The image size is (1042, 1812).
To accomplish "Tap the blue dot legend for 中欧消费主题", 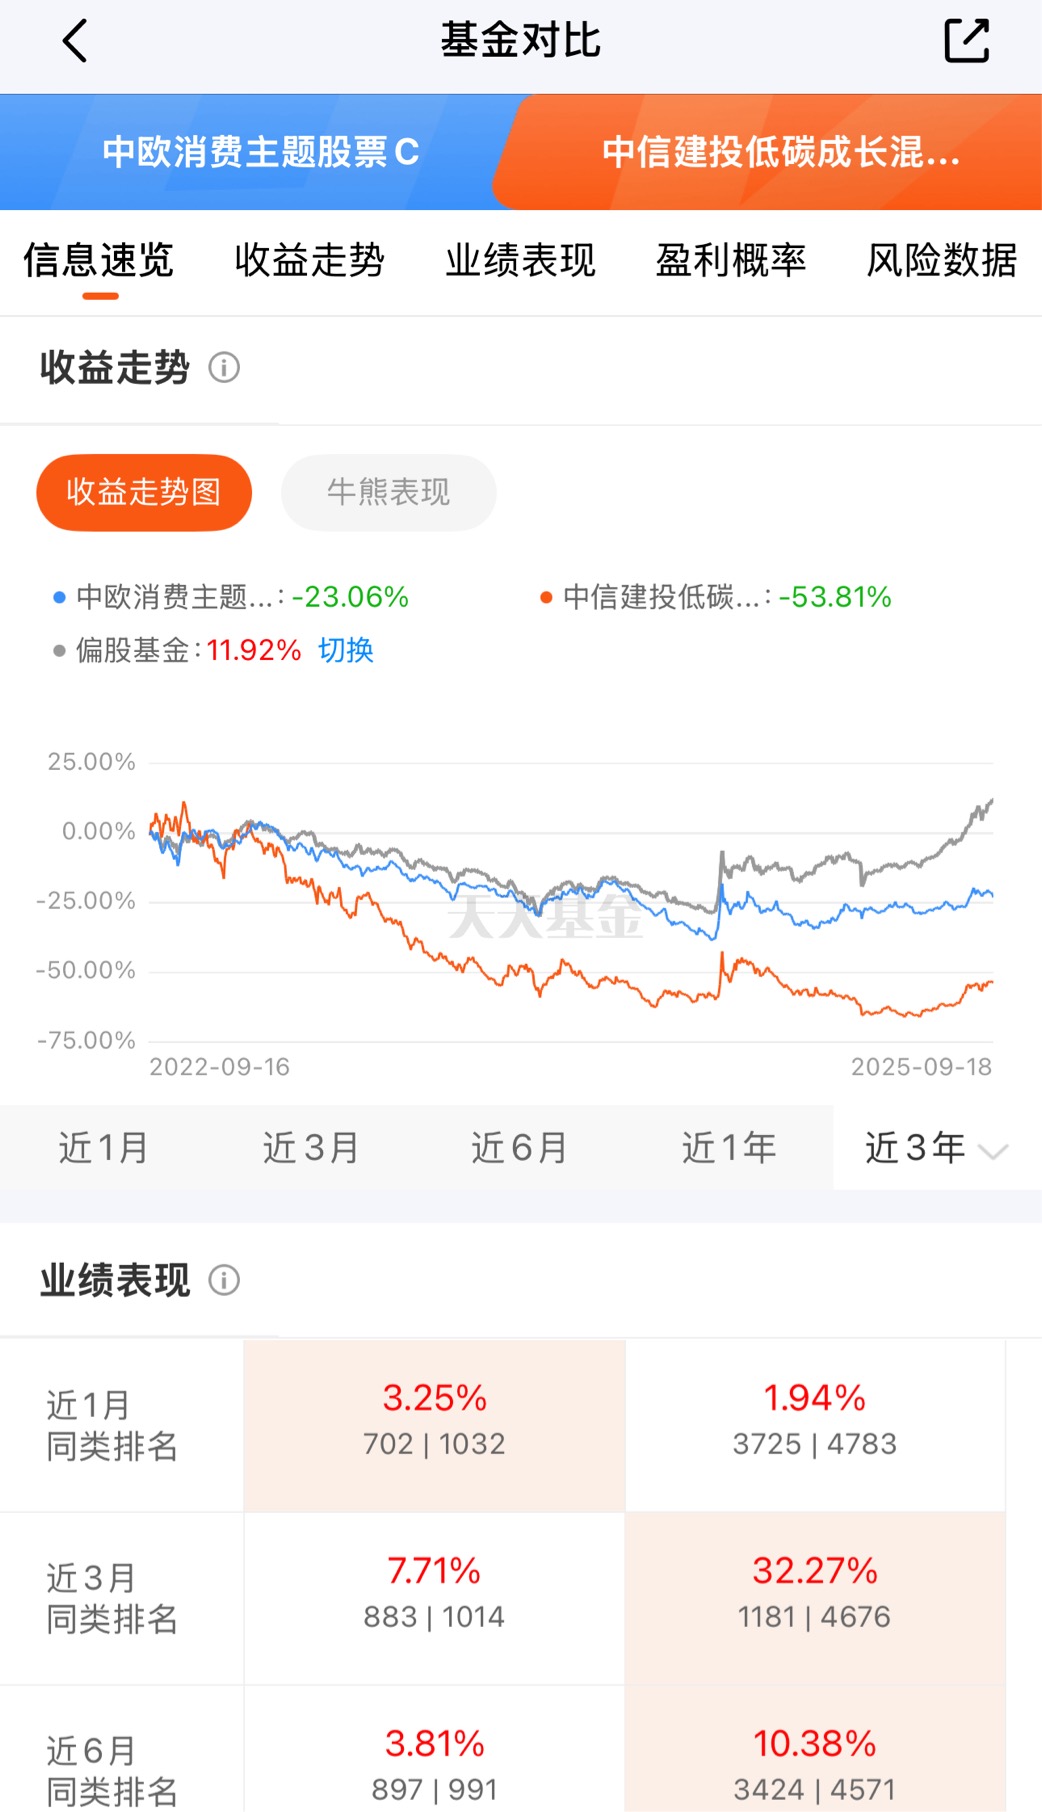I will (x=59, y=598).
